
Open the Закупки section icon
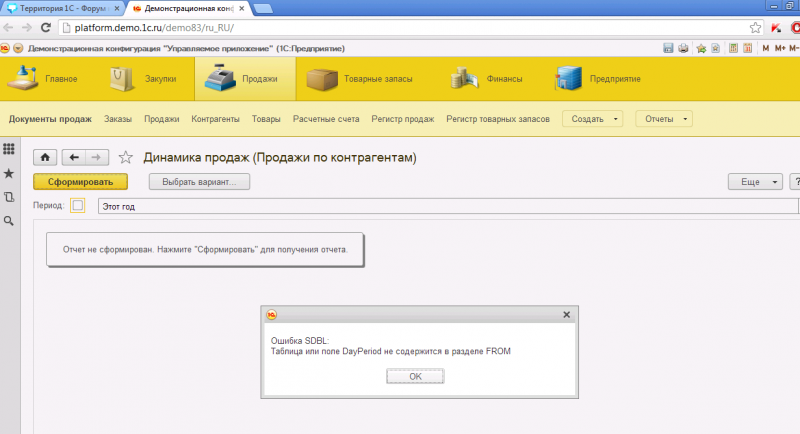click(x=121, y=79)
